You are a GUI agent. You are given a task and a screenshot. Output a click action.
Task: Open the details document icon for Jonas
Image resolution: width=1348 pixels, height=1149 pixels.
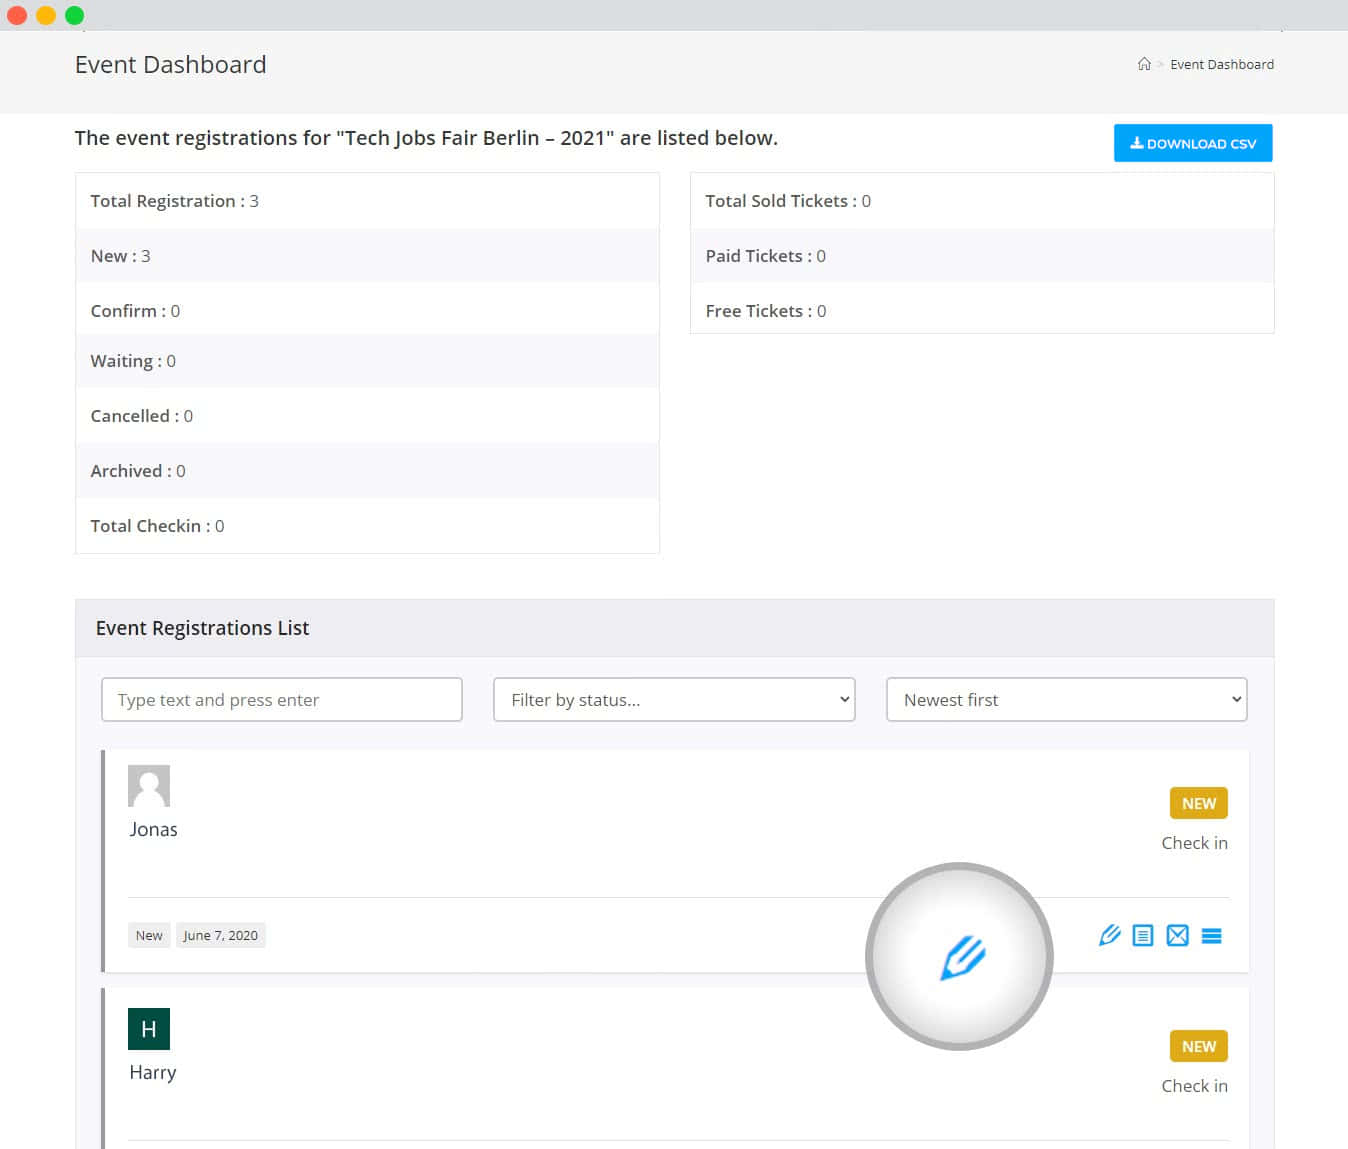tap(1143, 935)
